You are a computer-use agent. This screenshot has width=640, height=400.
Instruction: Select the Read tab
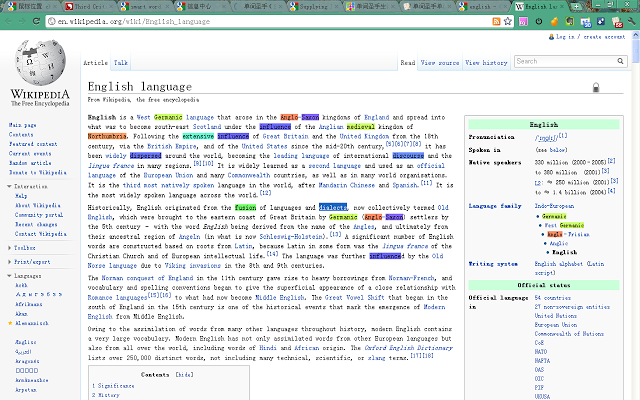(x=408, y=63)
